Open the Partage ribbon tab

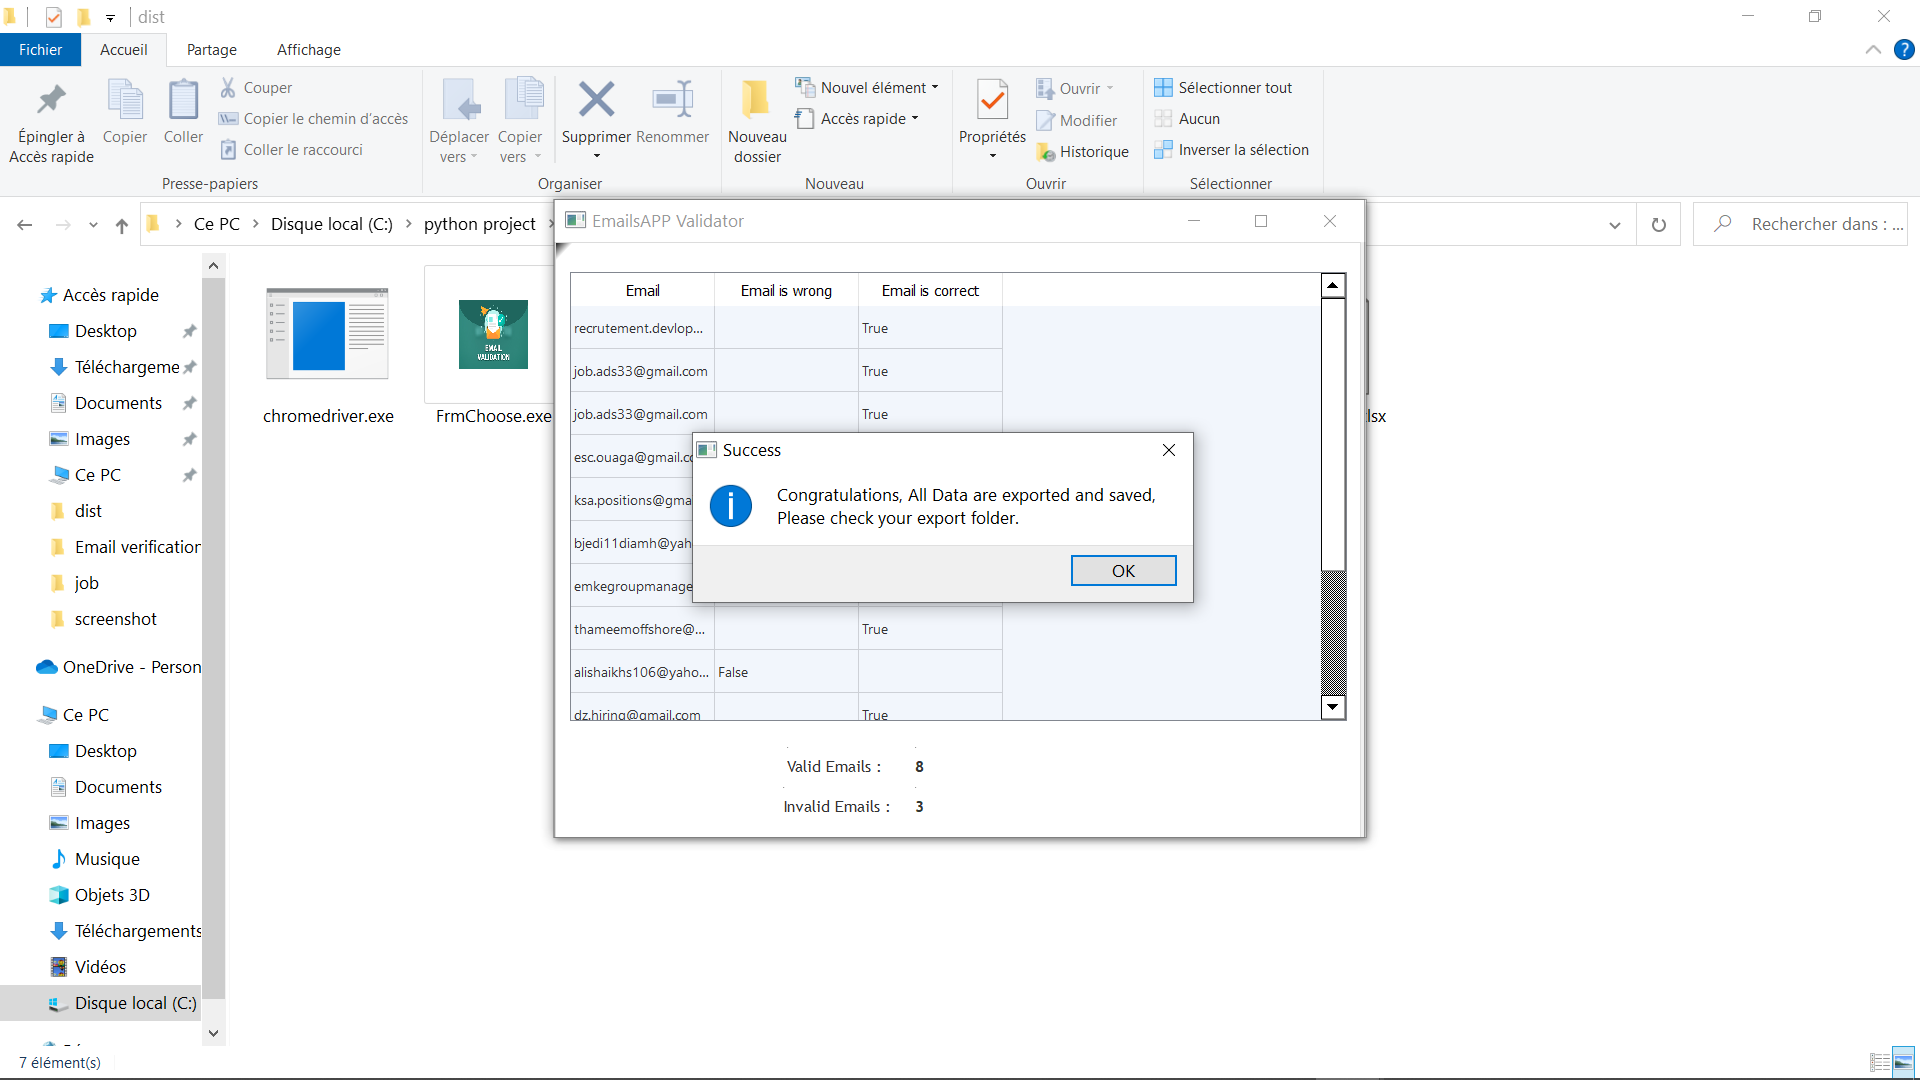(211, 50)
